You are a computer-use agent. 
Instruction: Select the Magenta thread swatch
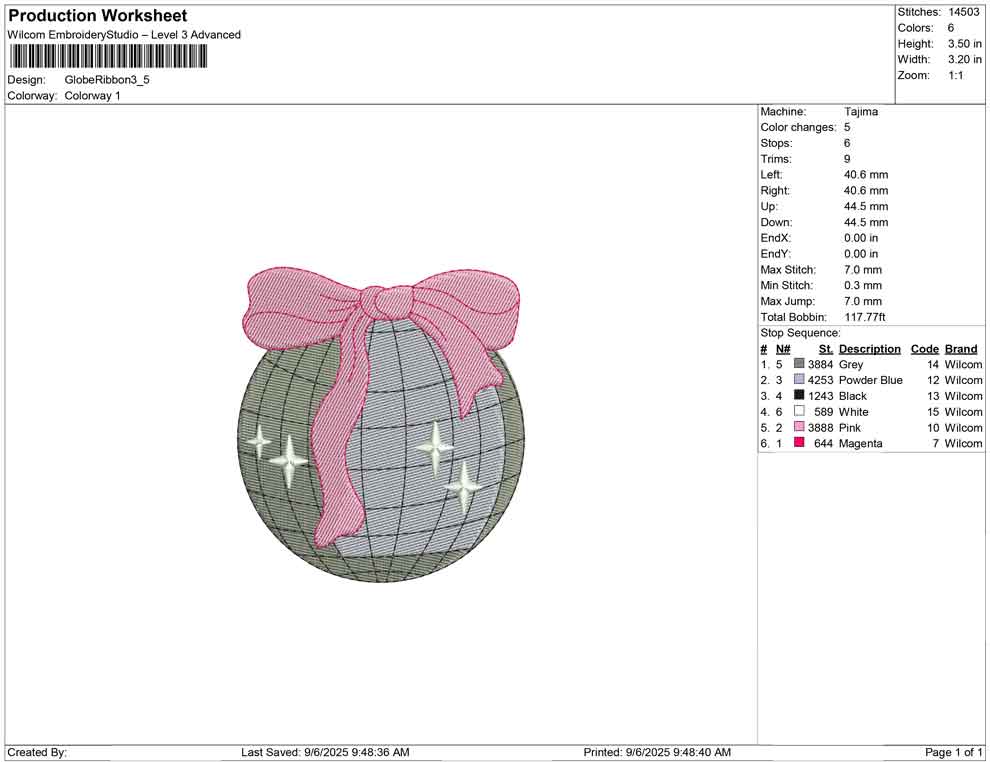click(x=799, y=443)
